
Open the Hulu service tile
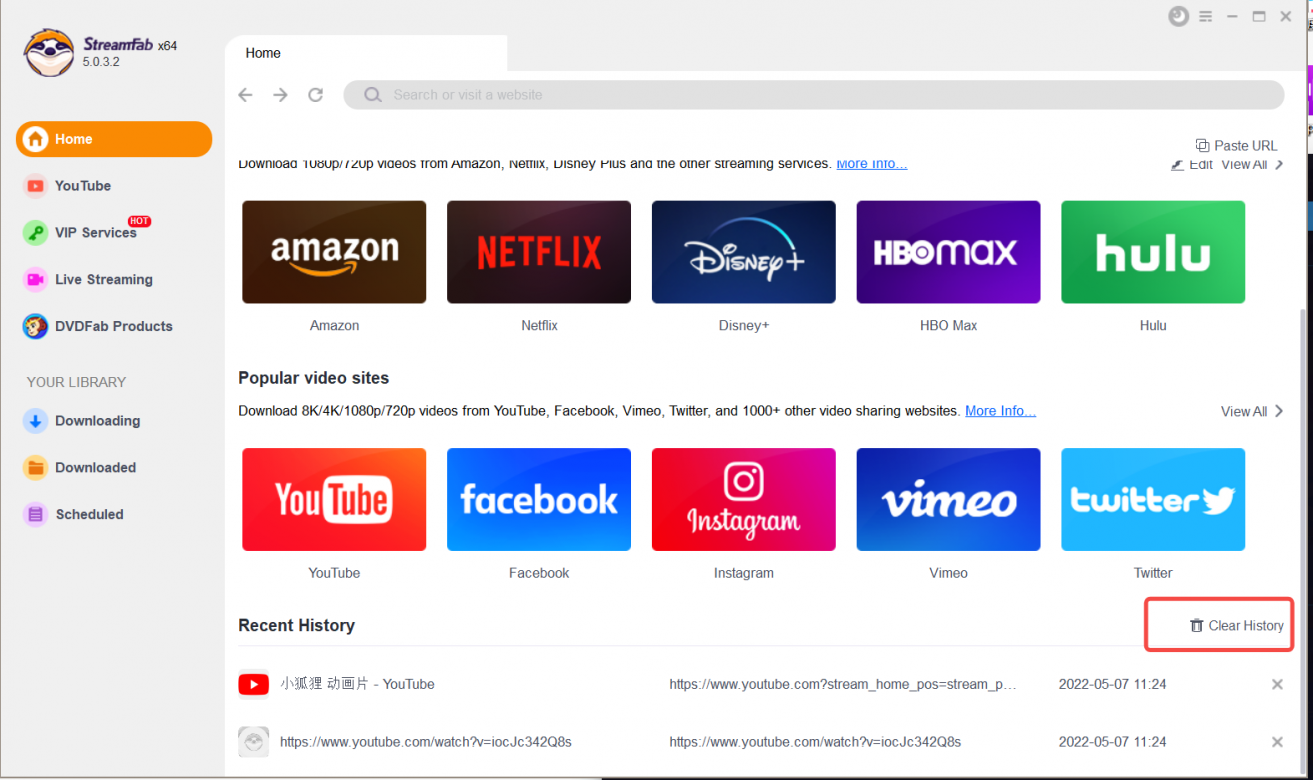1153,252
